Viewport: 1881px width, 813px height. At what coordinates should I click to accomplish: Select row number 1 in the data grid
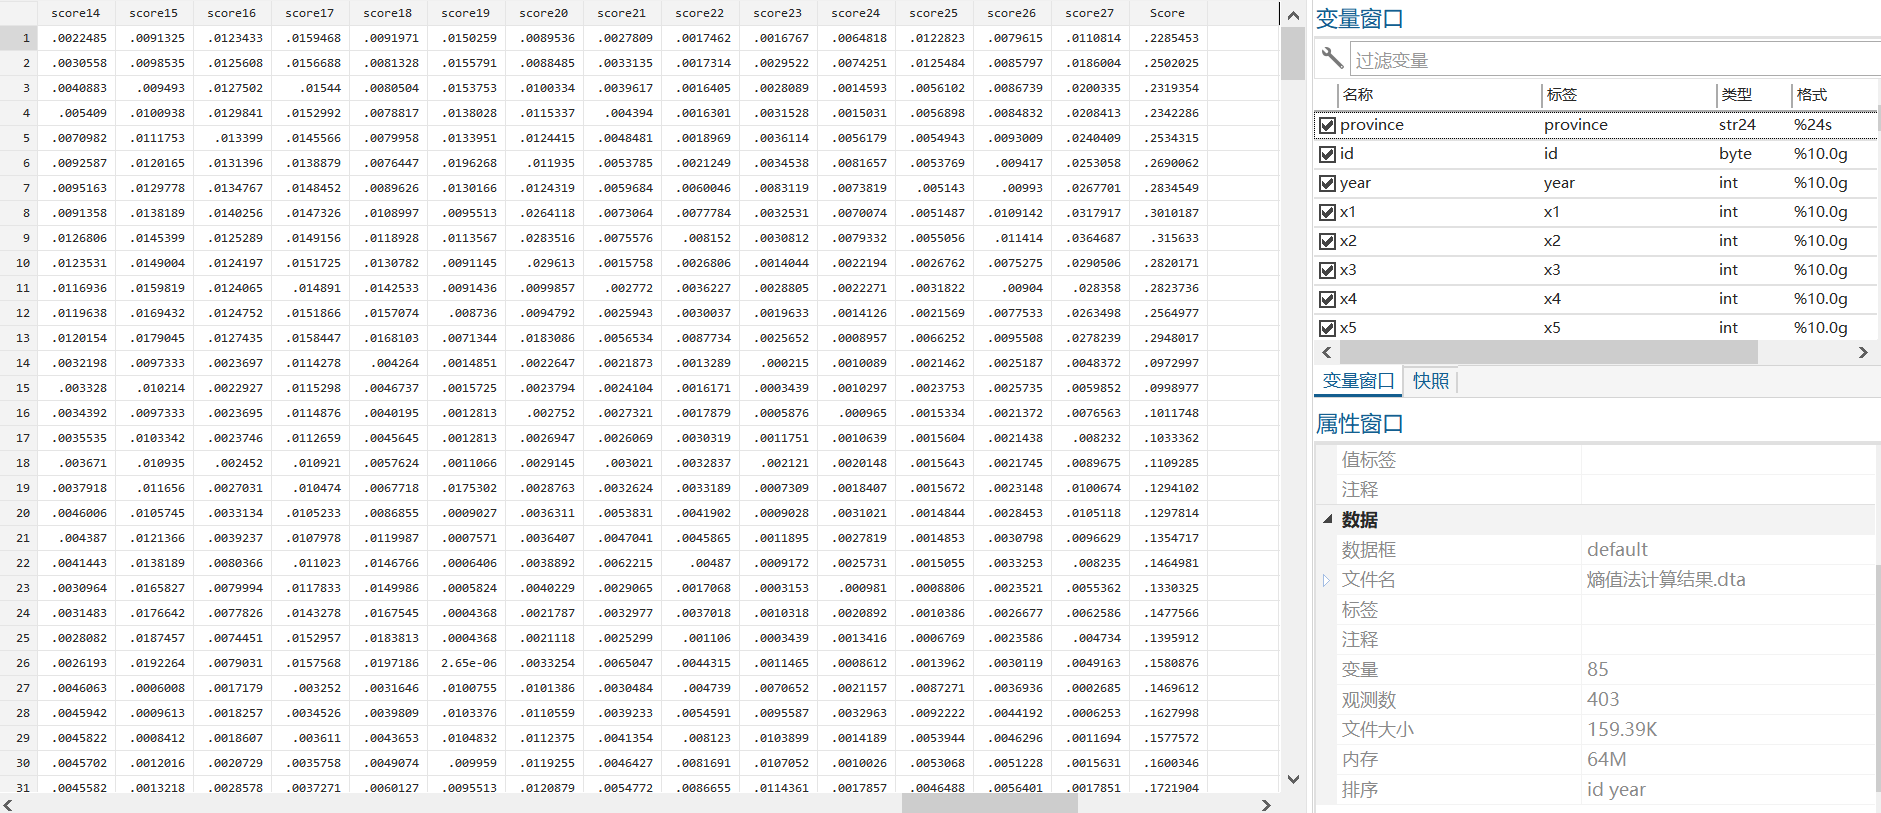point(19,38)
